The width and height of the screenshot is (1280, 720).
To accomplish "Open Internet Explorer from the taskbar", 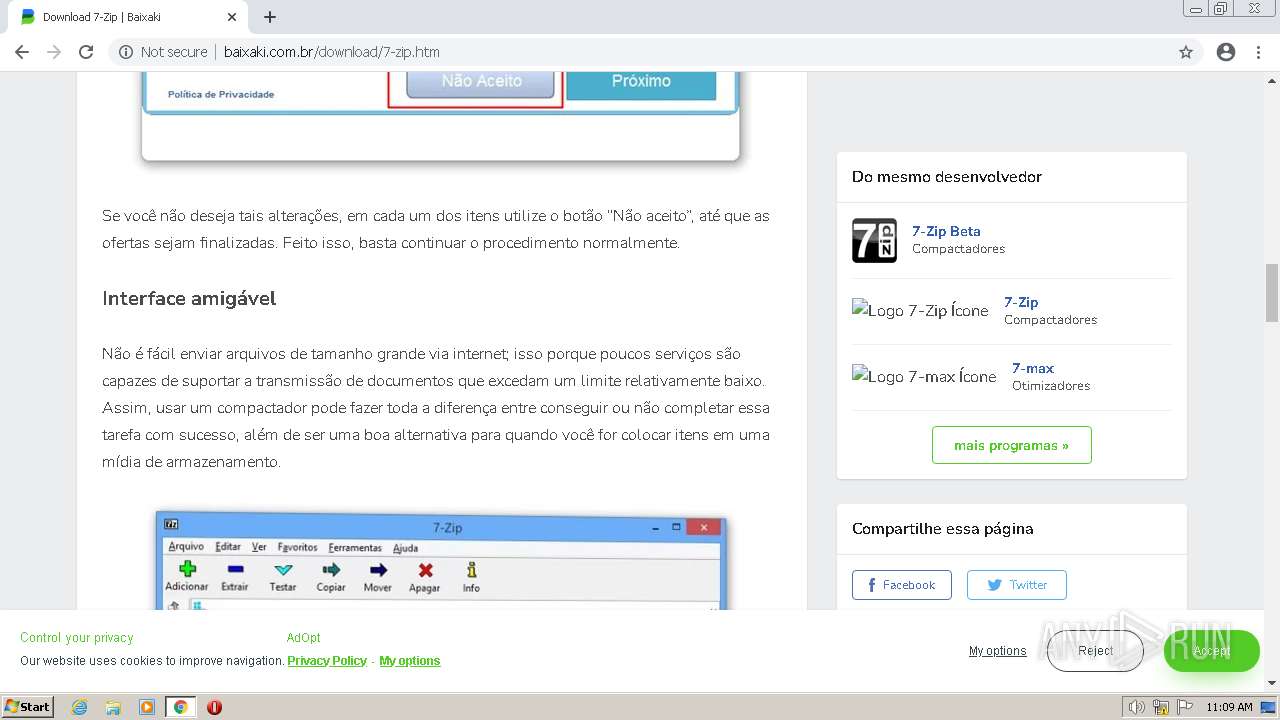I will pos(80,707).
